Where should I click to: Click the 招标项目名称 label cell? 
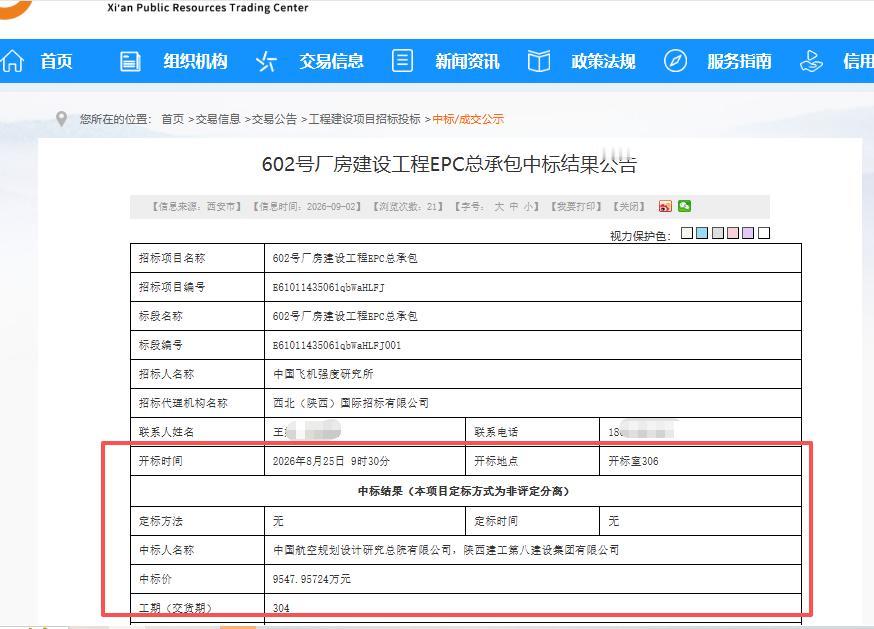pyautogui.click(x=197, y=258)
